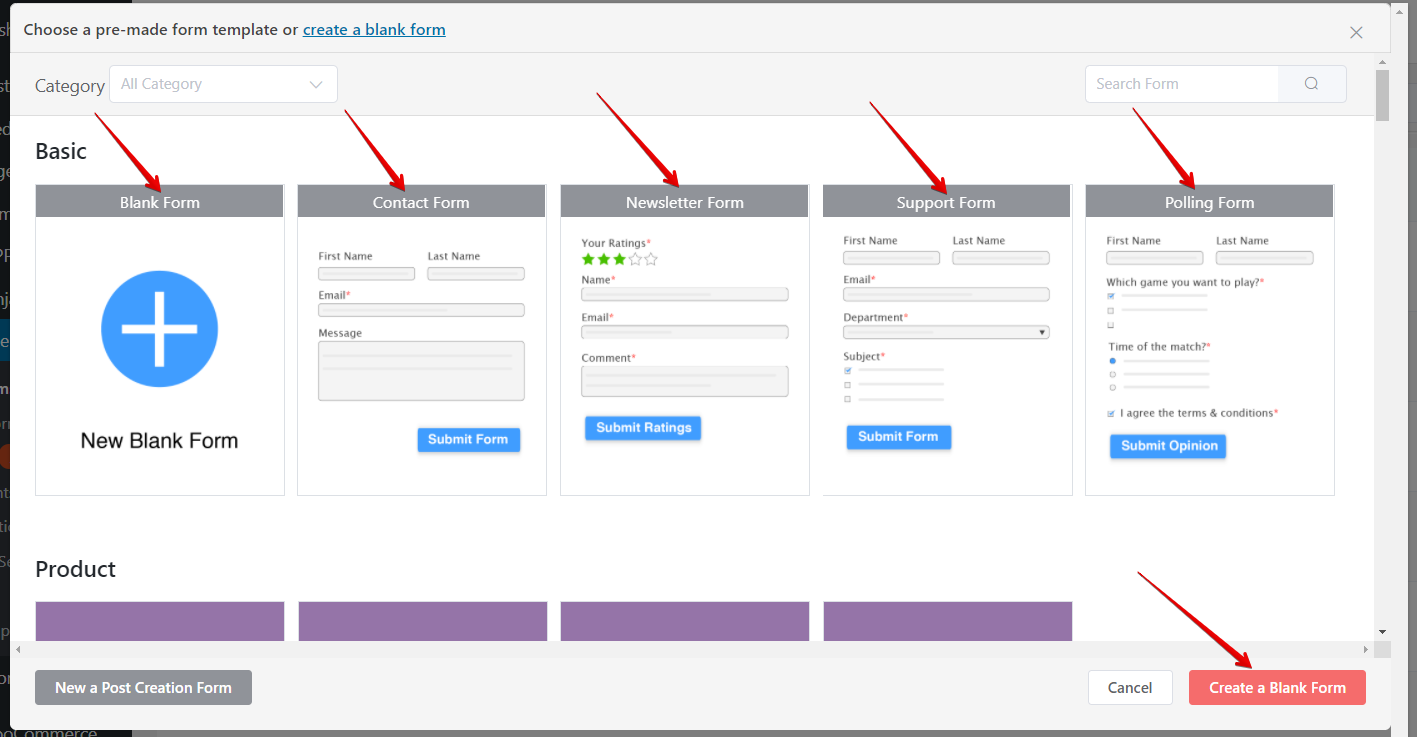The height and width of the screenshot is (737, 1417).
Task: Click the chevron on the All Category selector
Action: (x=315, y=84)
